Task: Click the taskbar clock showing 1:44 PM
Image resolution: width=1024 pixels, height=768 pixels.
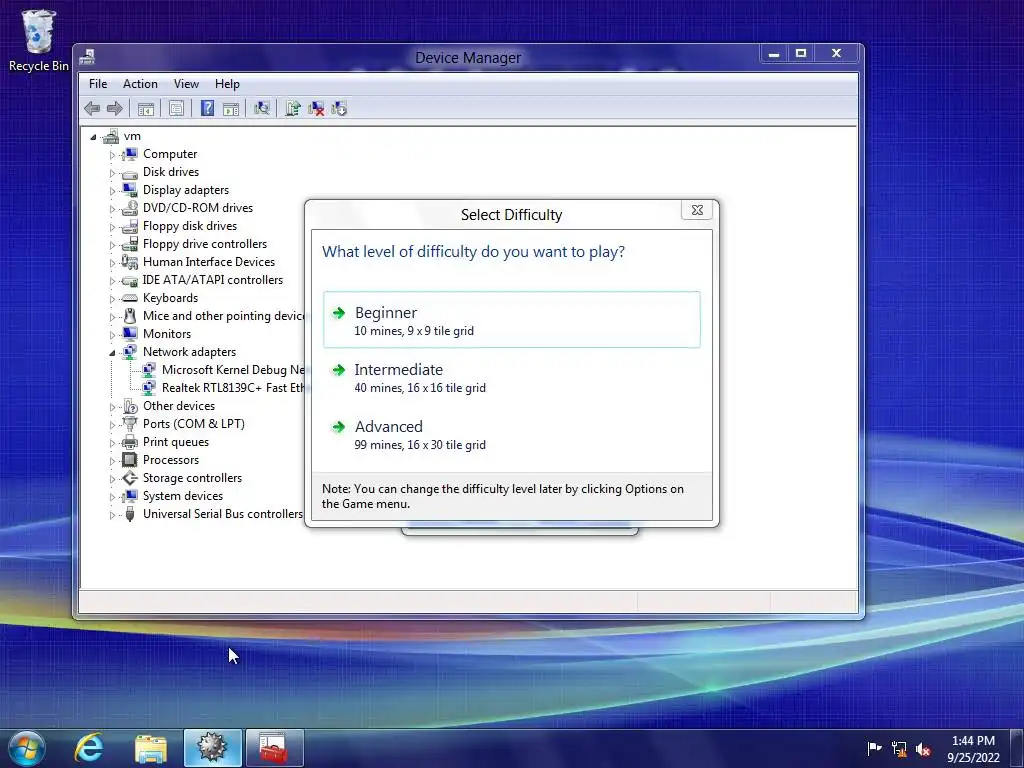Action: (973, 749)
